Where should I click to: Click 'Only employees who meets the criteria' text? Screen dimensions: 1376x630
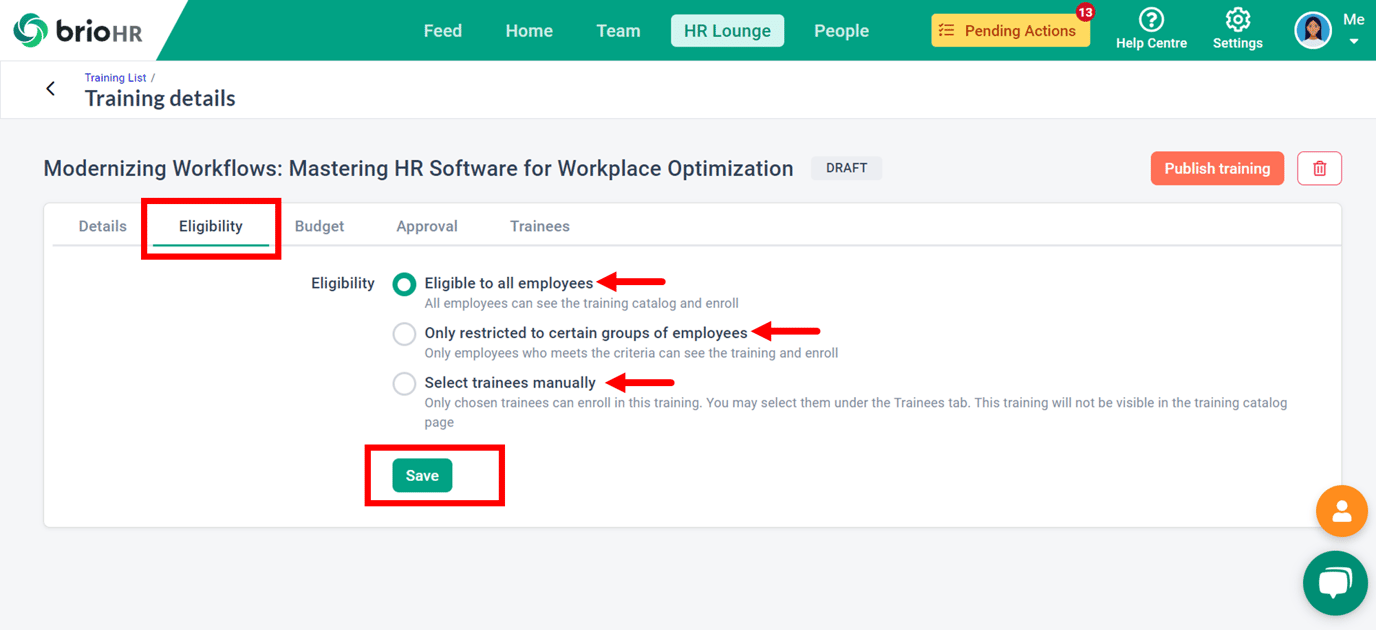pos(631,353)
